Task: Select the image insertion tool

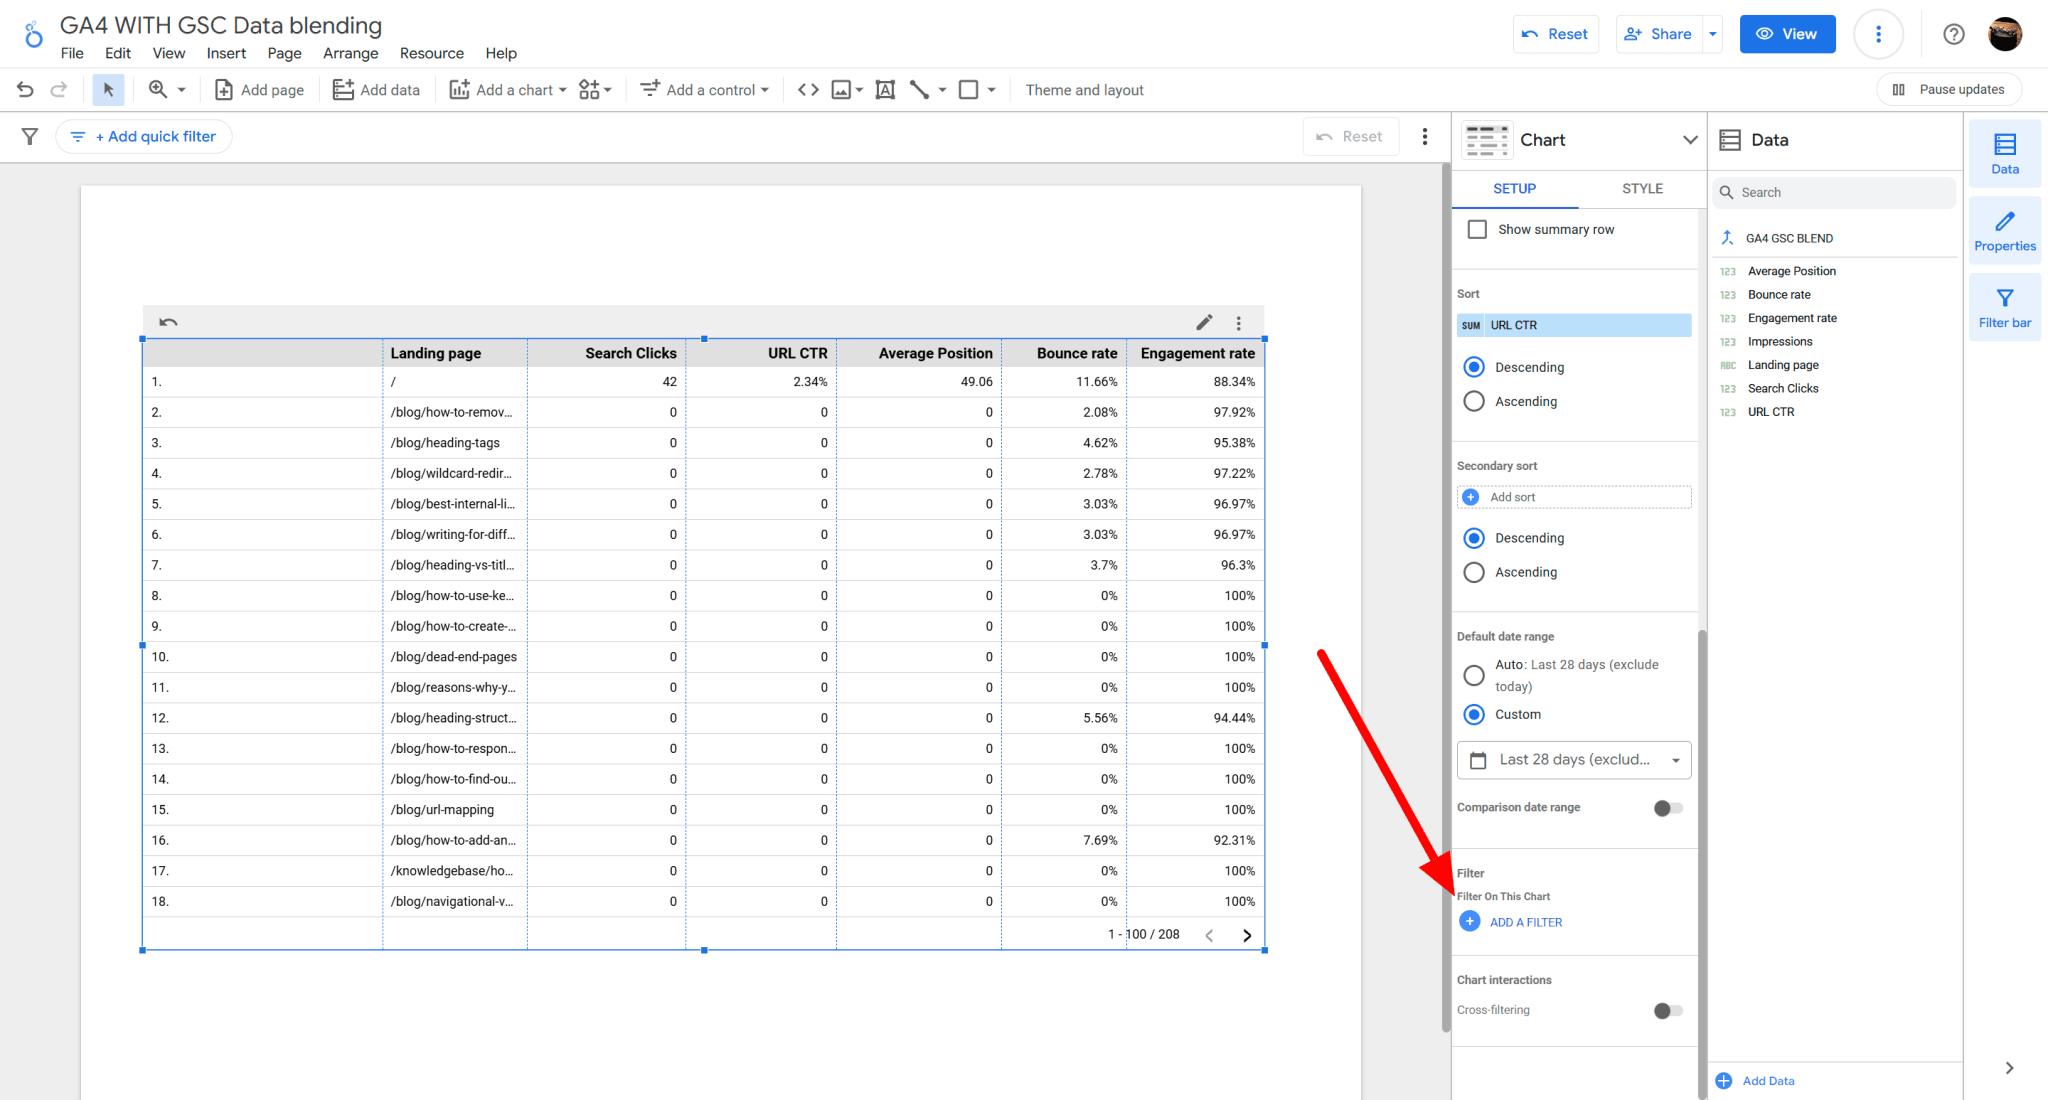Action: coord(840,89)
